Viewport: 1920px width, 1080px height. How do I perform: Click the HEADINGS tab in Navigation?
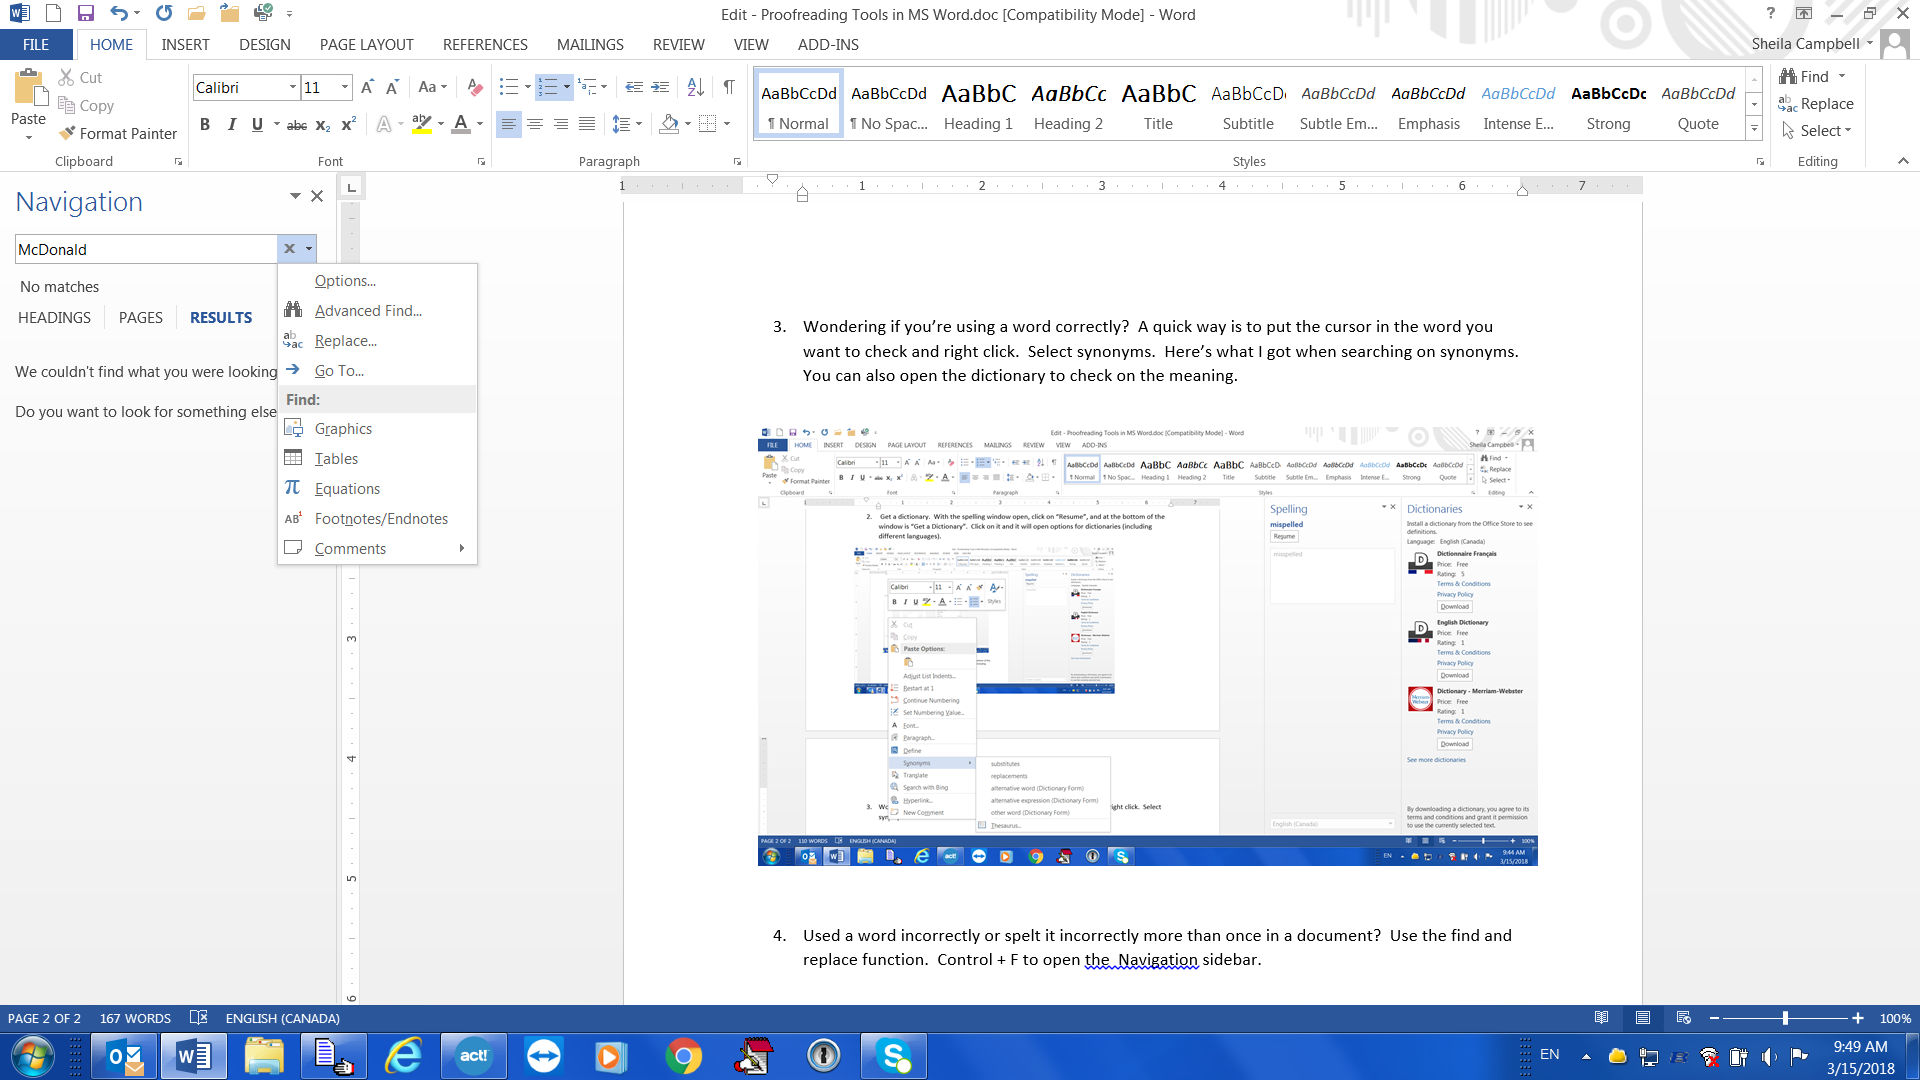click(x=53, y=316)
